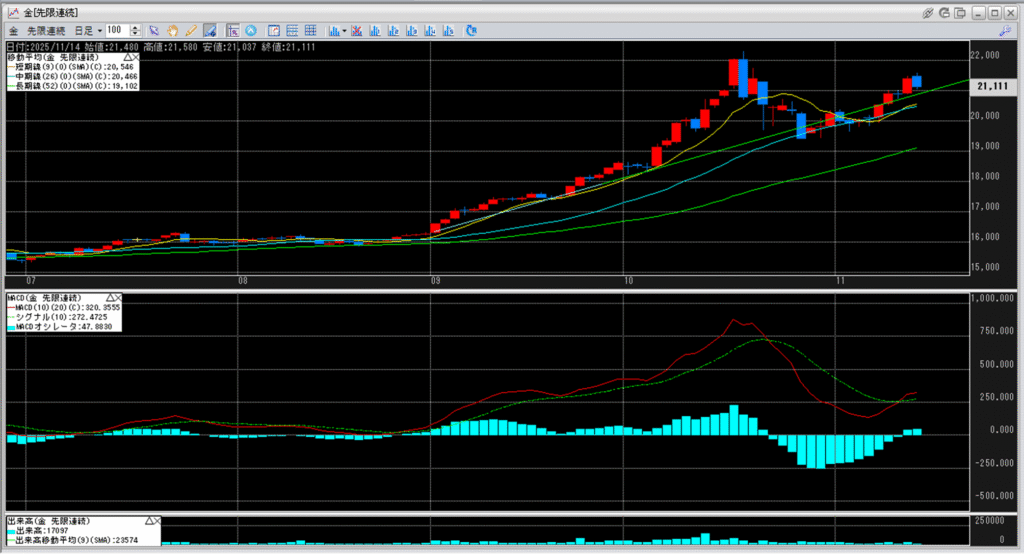Open the 日足 timeframe dropdown
This screenshot has width=1024, height=554.
click(x=90, y=31)
